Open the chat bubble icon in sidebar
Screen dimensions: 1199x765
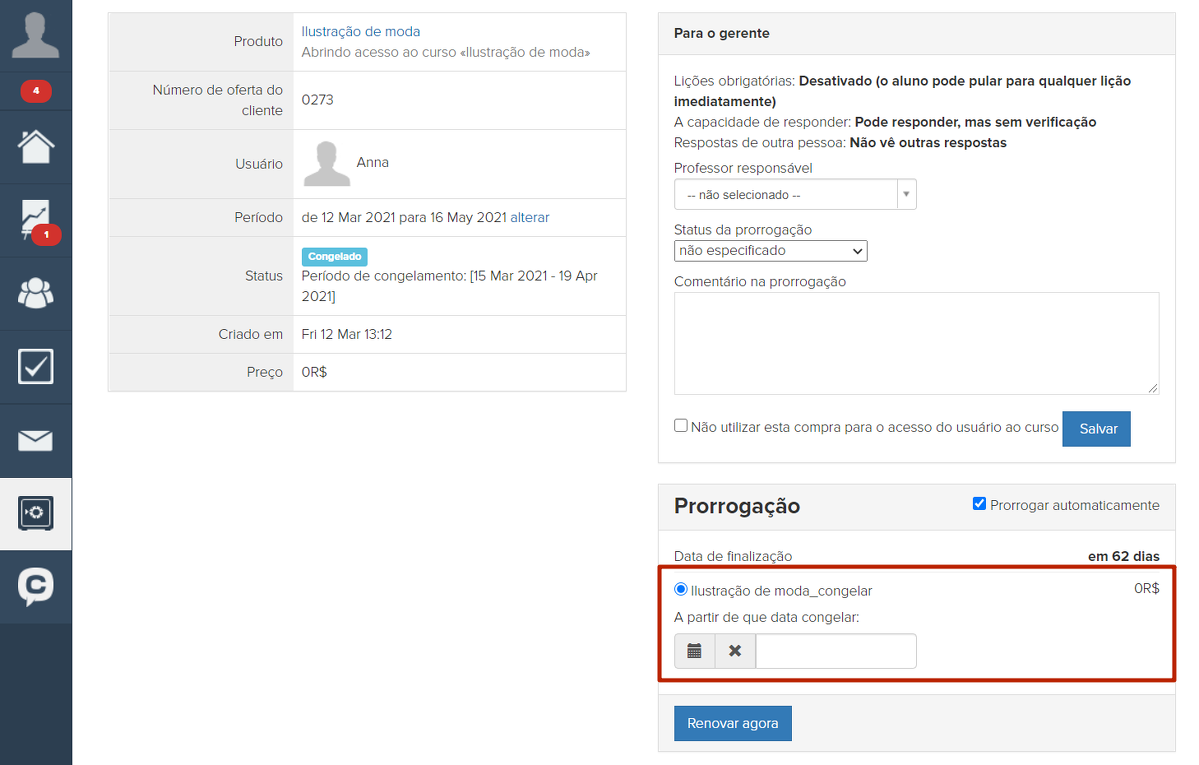click(35, 587)
